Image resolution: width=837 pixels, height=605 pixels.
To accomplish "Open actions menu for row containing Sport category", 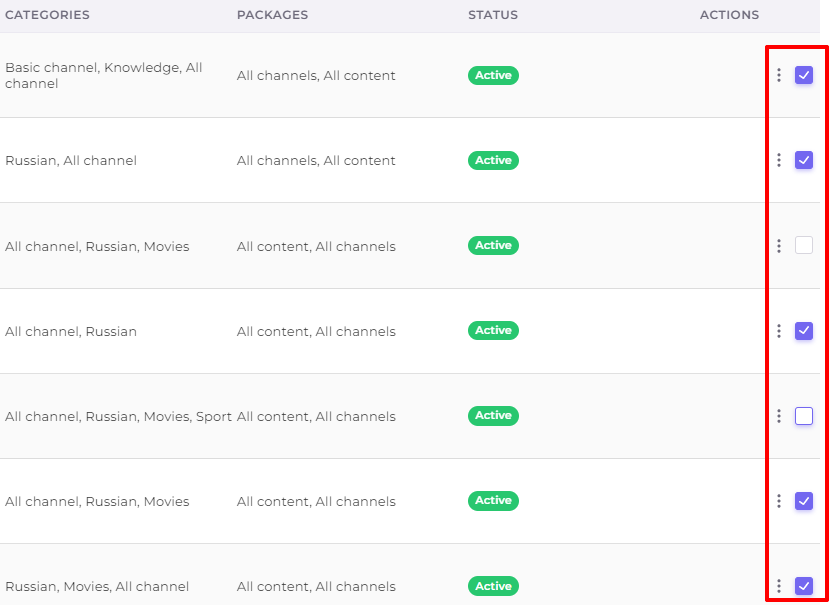I will [779, 416].
